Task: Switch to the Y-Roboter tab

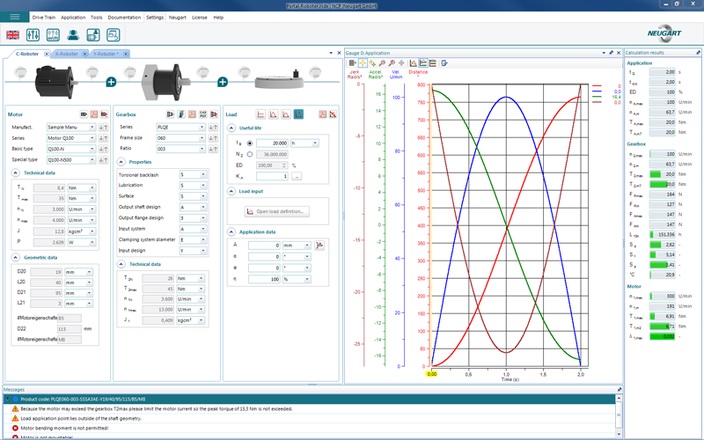Action: coord(104,53)
